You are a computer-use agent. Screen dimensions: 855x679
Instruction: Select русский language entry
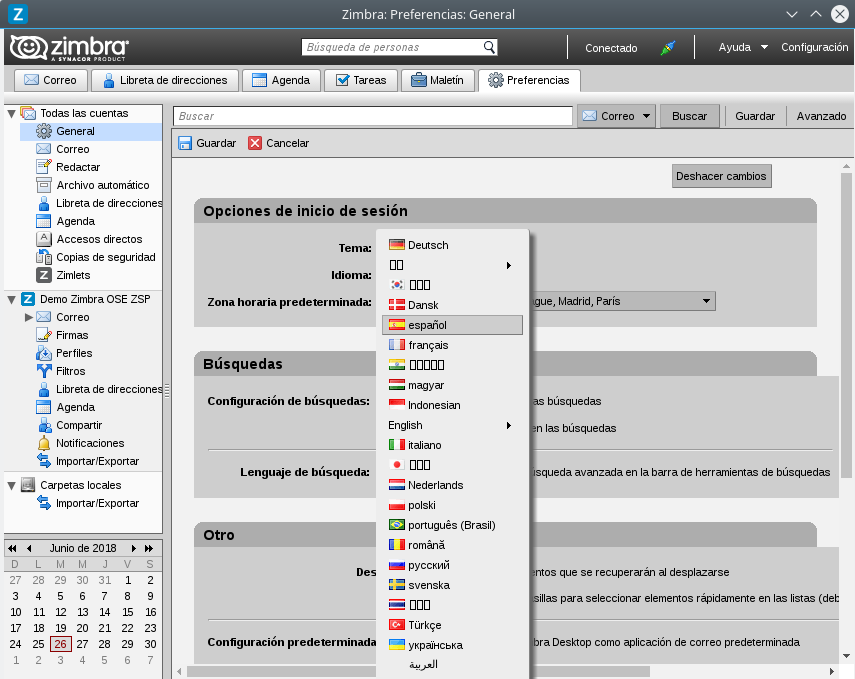click(x=452, y=565)
